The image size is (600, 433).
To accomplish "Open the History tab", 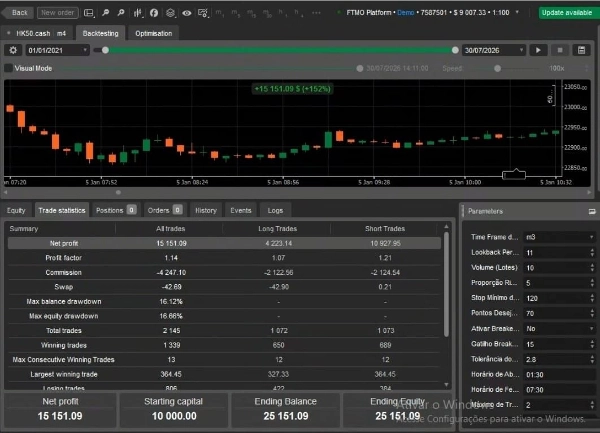I will (206, 210).
